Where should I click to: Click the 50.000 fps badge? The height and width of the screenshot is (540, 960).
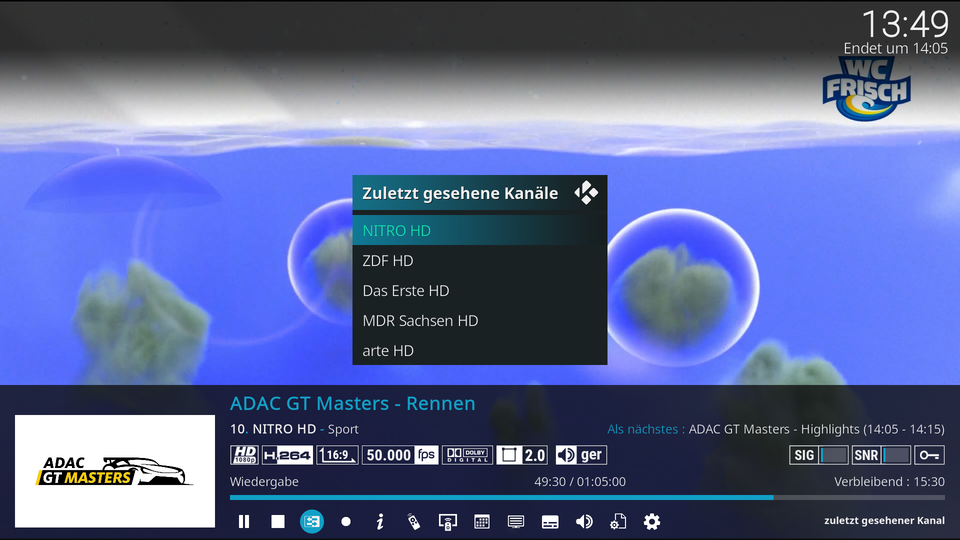coord(400,455)
